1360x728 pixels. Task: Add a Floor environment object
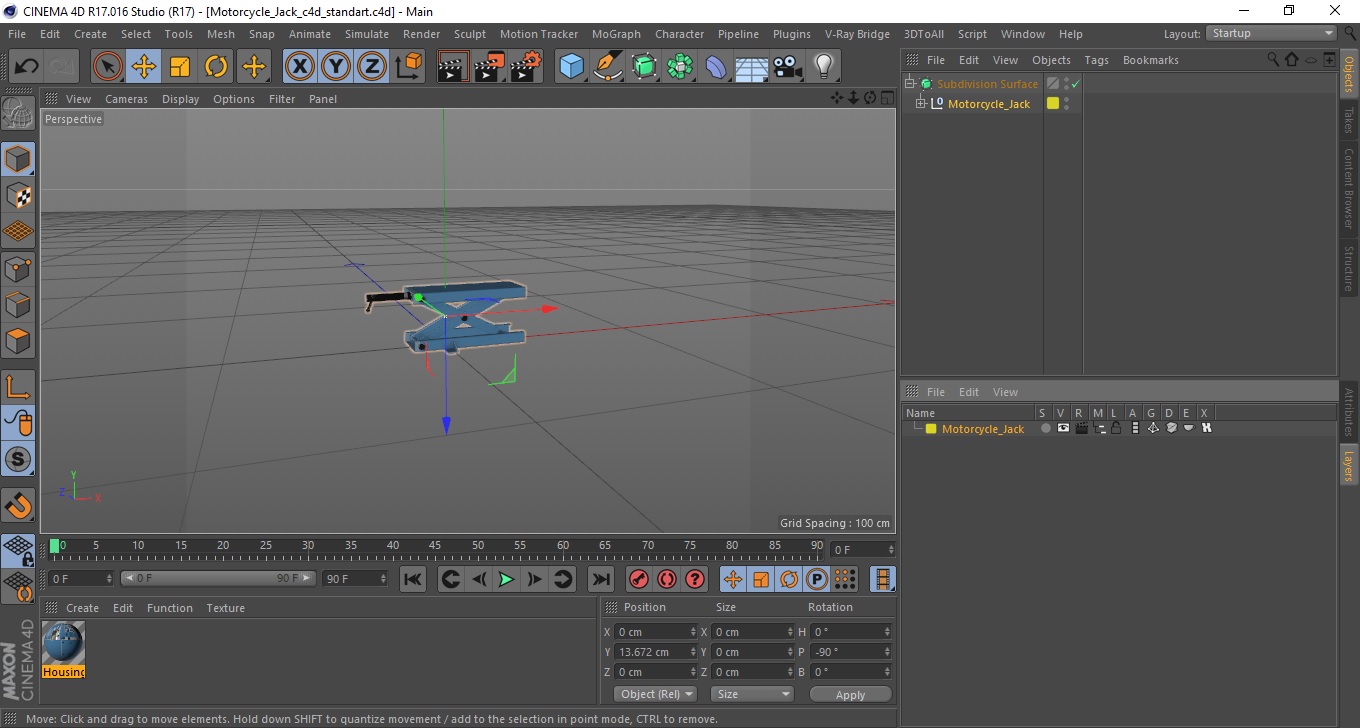pyautogui.click(x=751, y=67)
